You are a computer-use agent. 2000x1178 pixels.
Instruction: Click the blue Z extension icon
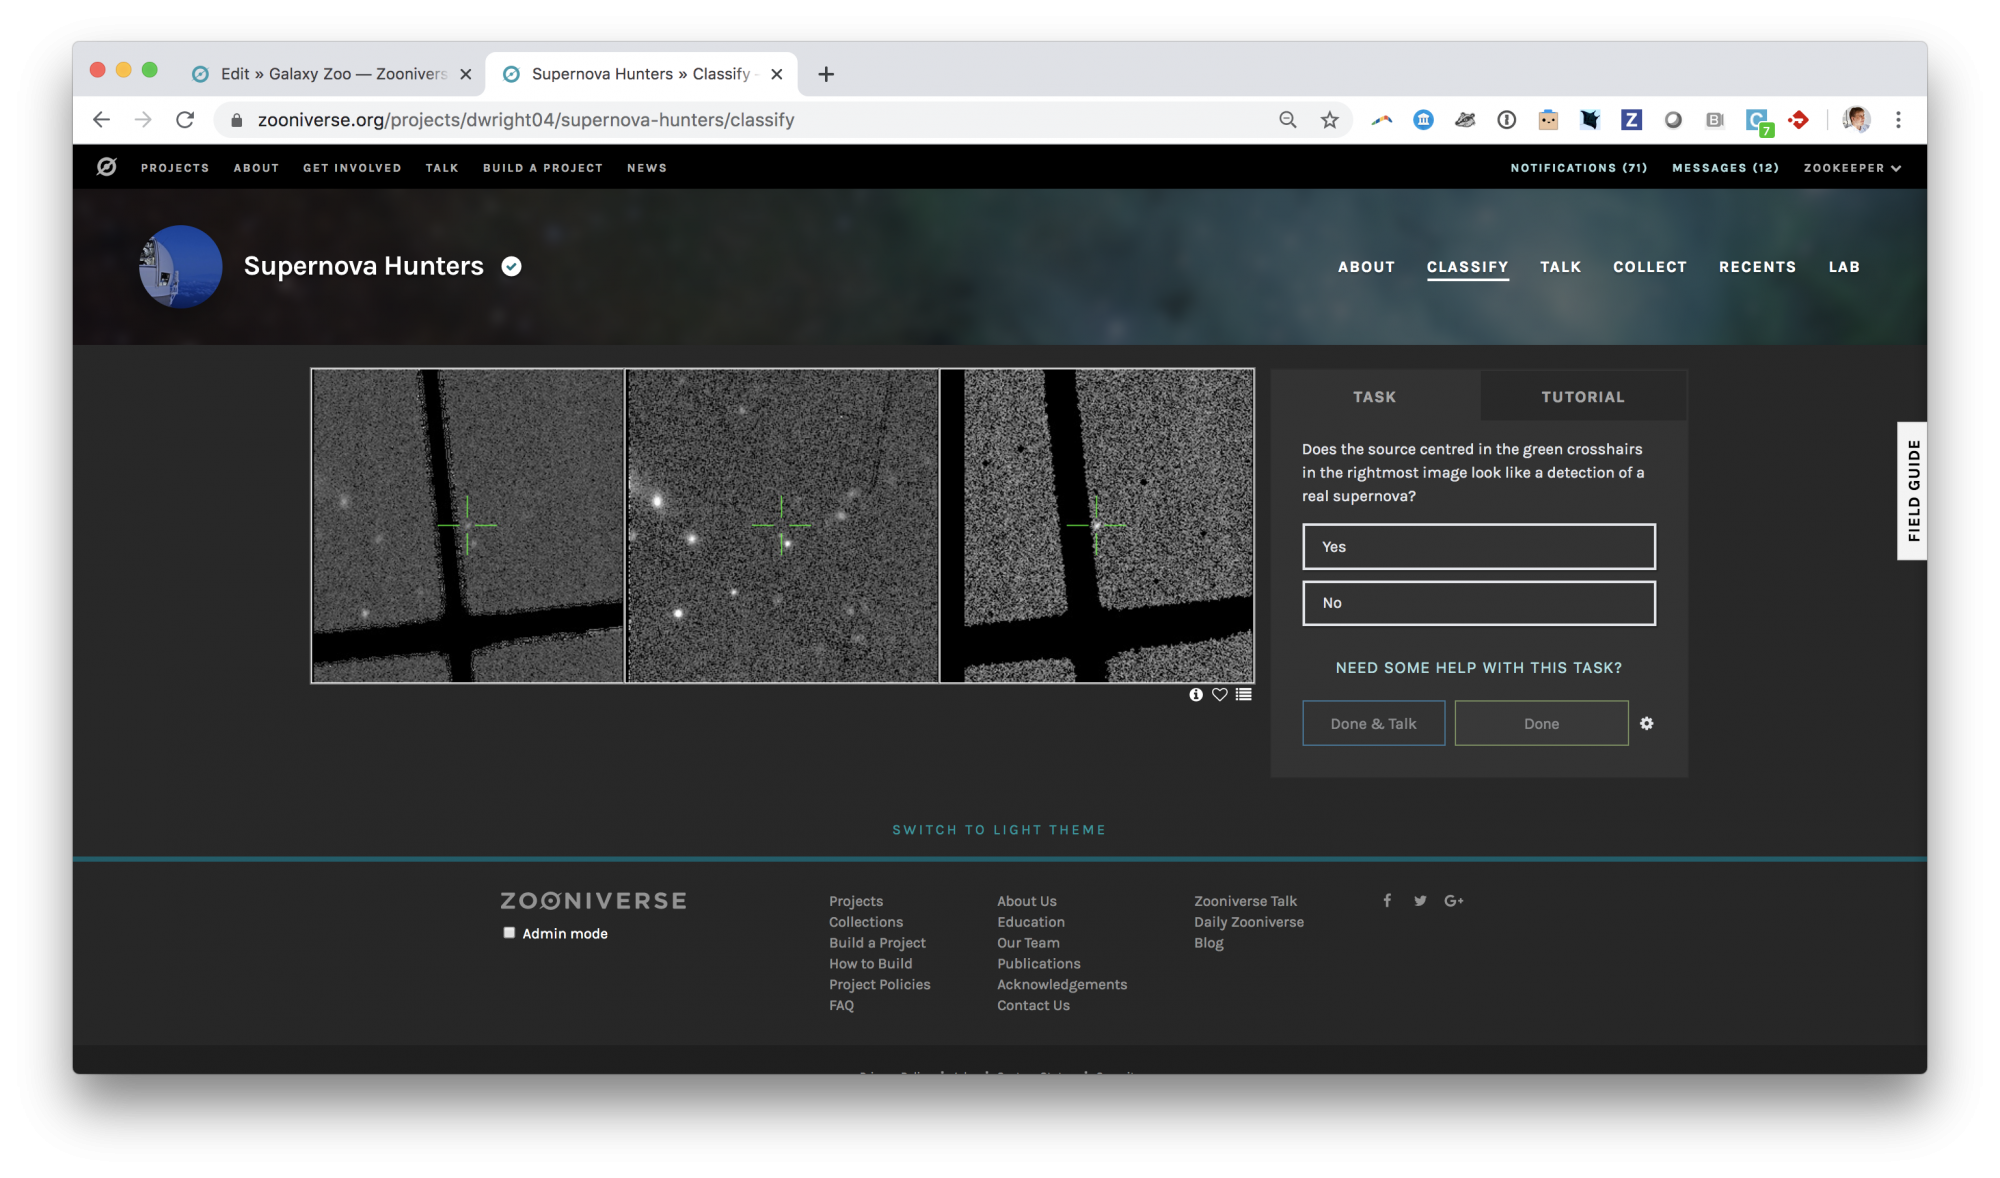[1632, 120]
